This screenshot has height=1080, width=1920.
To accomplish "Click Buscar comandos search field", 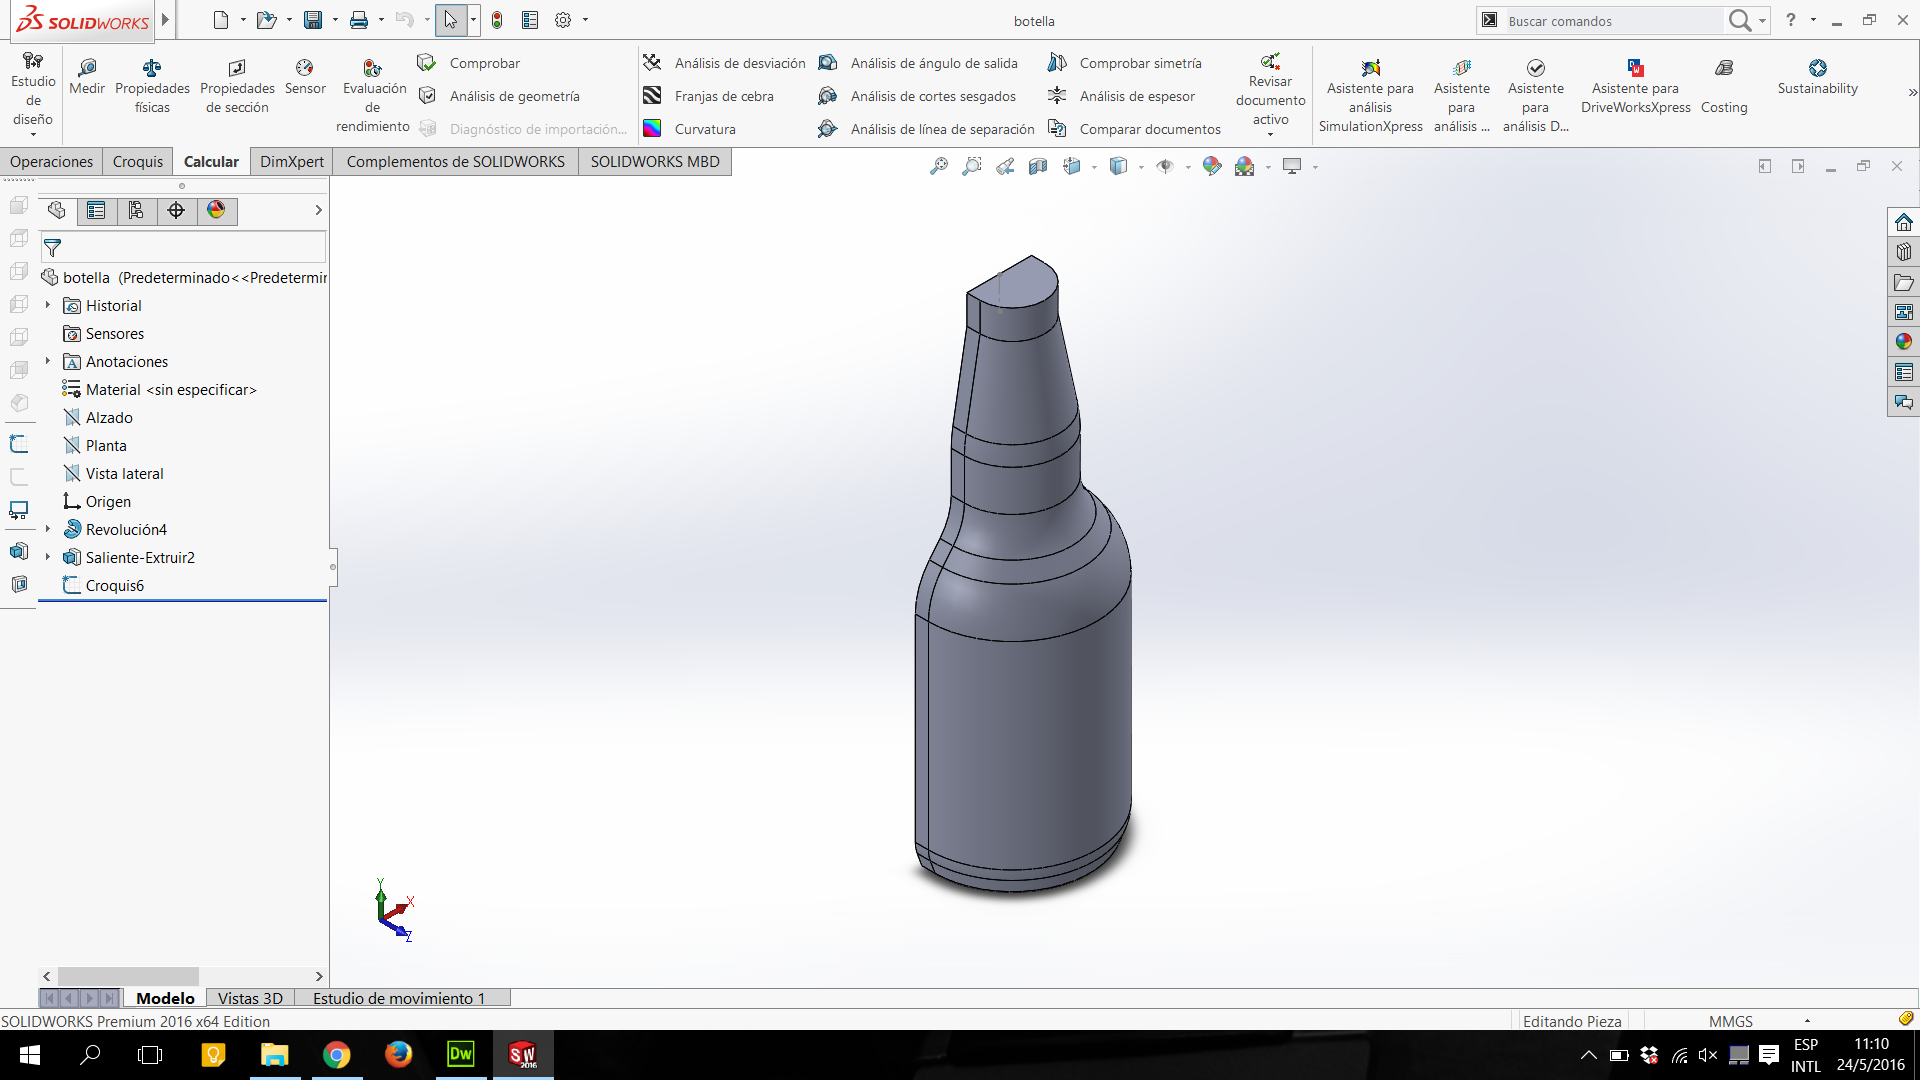I will tap(1612, 21).
